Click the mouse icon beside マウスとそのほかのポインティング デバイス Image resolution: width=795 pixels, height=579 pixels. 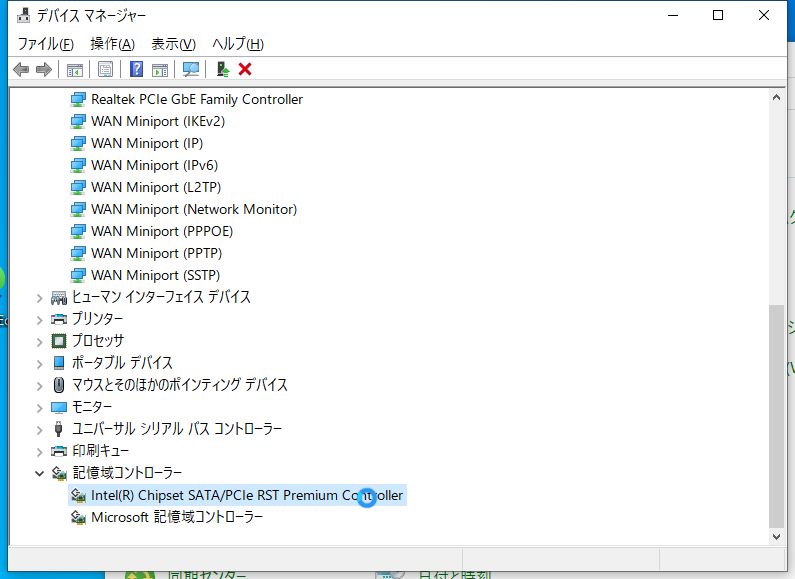click(x=59, y=385)
